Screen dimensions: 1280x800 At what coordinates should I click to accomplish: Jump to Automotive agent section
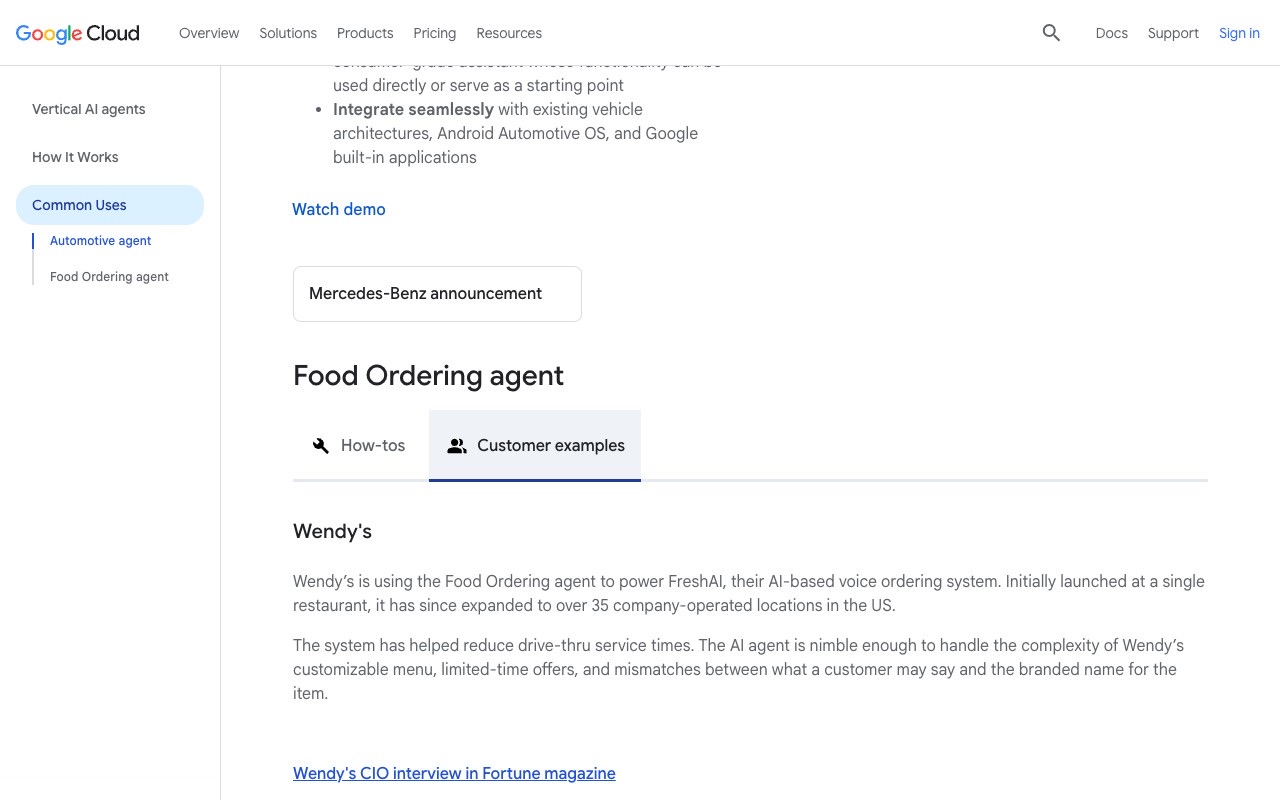tap(101, 241)
